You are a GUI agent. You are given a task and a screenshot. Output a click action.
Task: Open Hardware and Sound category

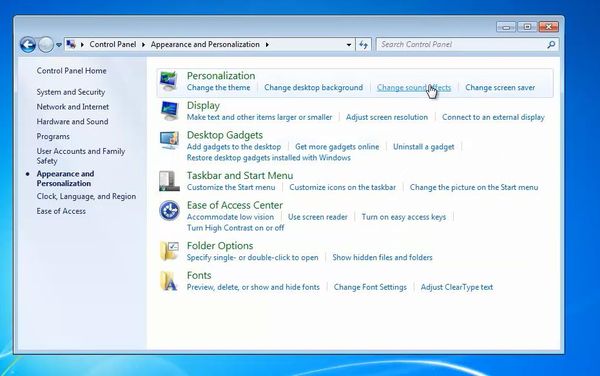72,122
